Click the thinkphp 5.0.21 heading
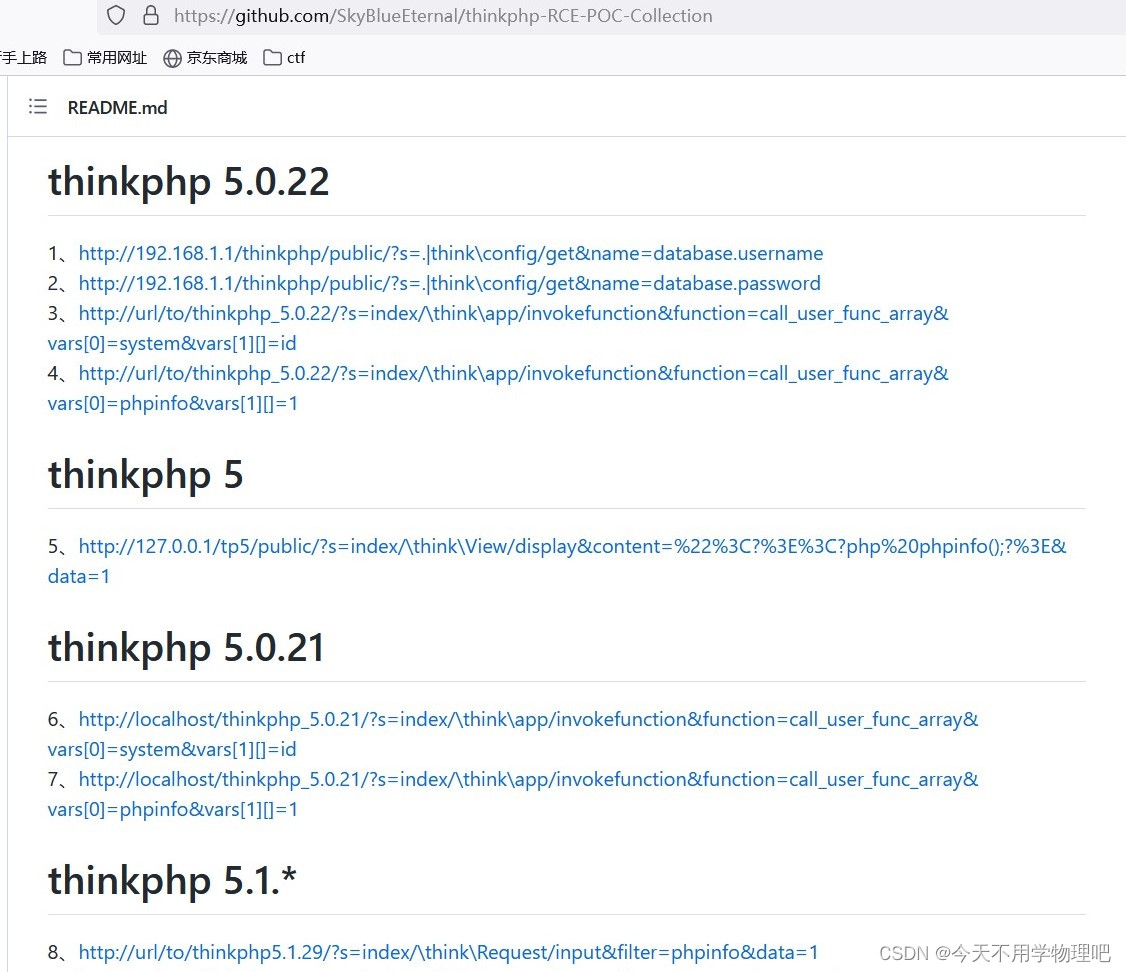 tap(186, 648)
